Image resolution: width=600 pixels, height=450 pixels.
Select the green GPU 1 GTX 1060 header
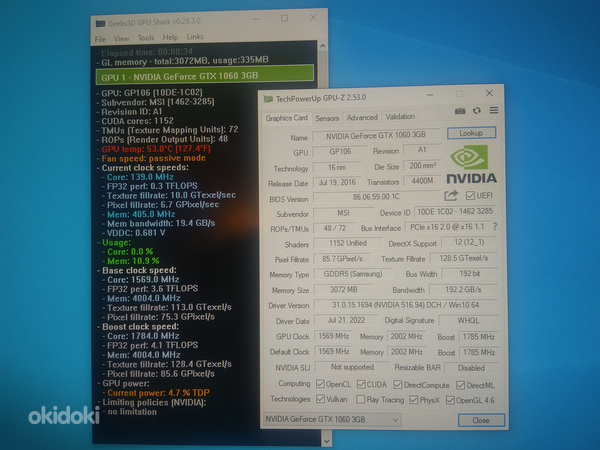[x=205, y=75]
